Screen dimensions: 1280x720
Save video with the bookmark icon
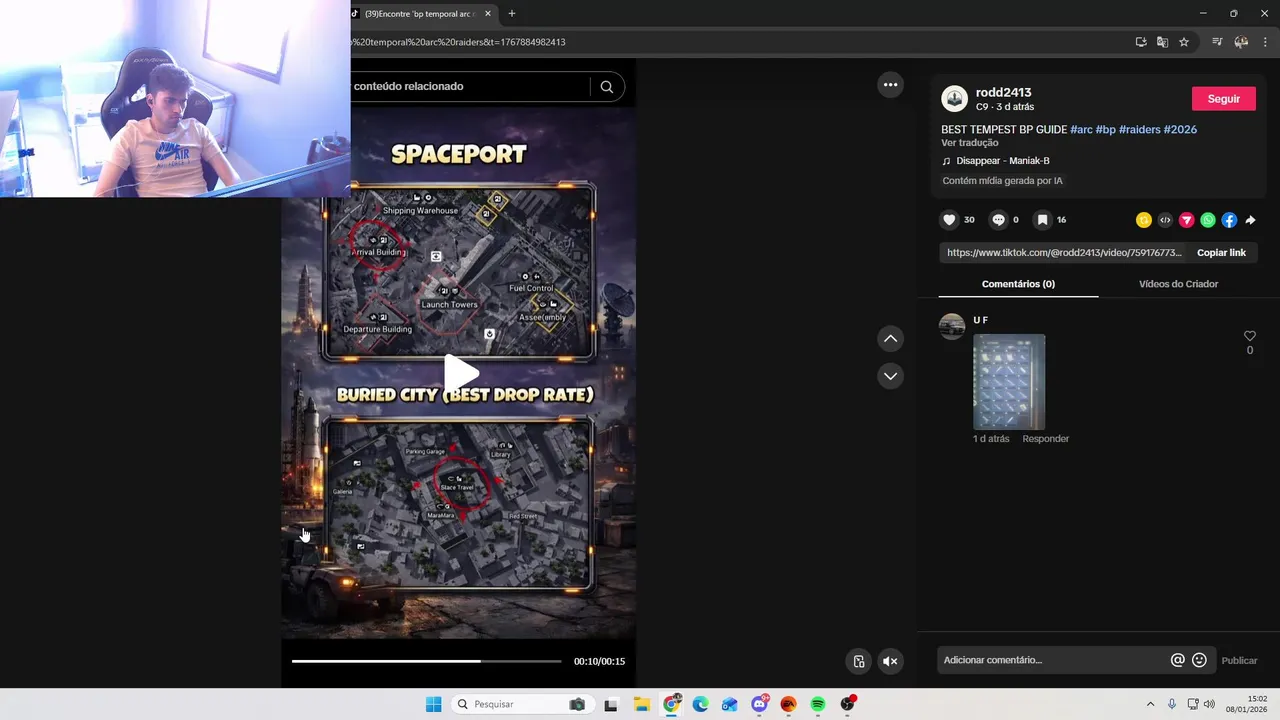point(1042,220)
